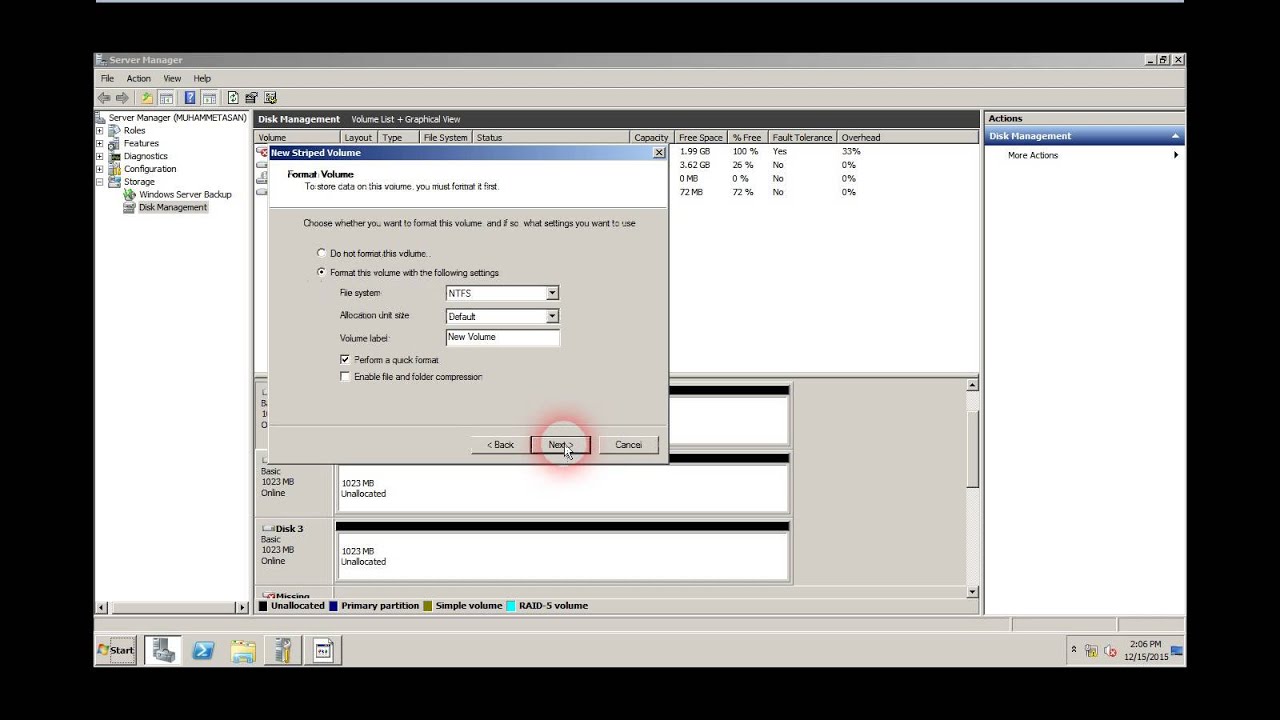Click the Back arrow in the toolbar

pos(103,98)
